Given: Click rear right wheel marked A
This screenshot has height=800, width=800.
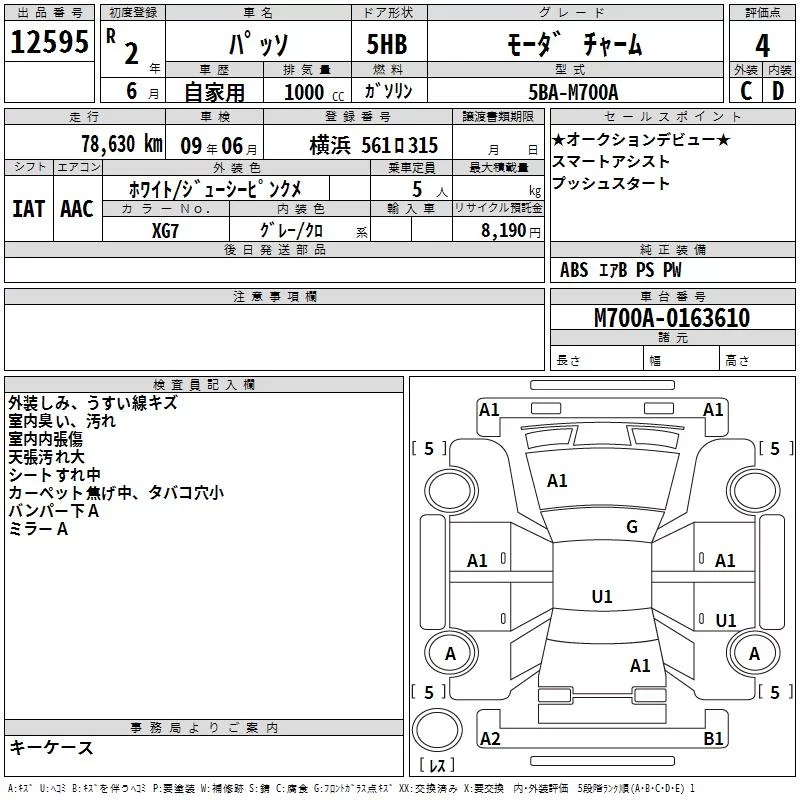Looking at the screenshot, I should [x=754, y=653].
